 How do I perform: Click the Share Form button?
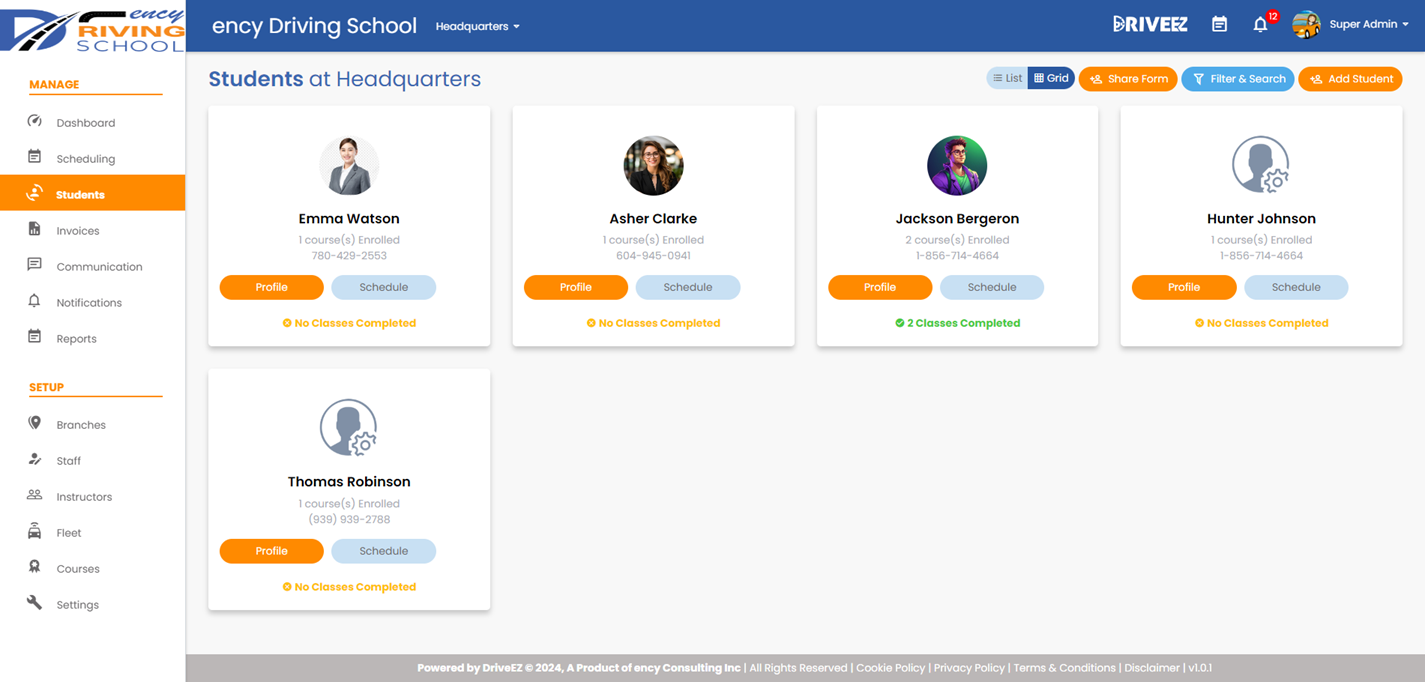point(1128,79)
